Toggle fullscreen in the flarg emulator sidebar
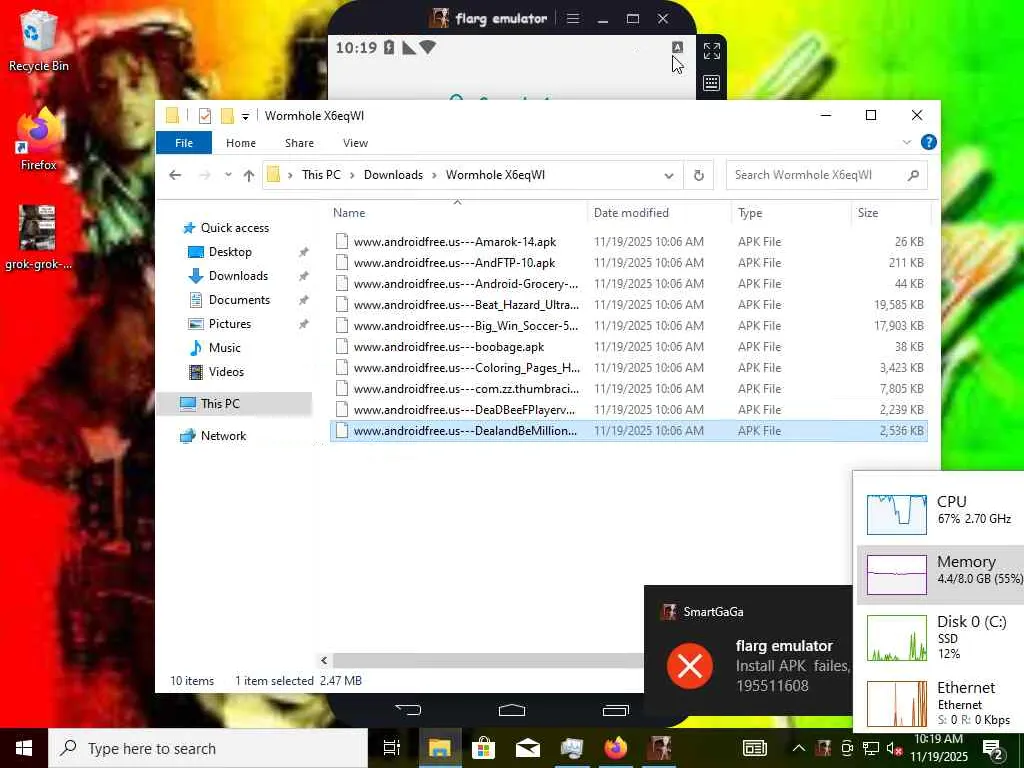Viewport: 1024px width, 768px height. point(711,51)
